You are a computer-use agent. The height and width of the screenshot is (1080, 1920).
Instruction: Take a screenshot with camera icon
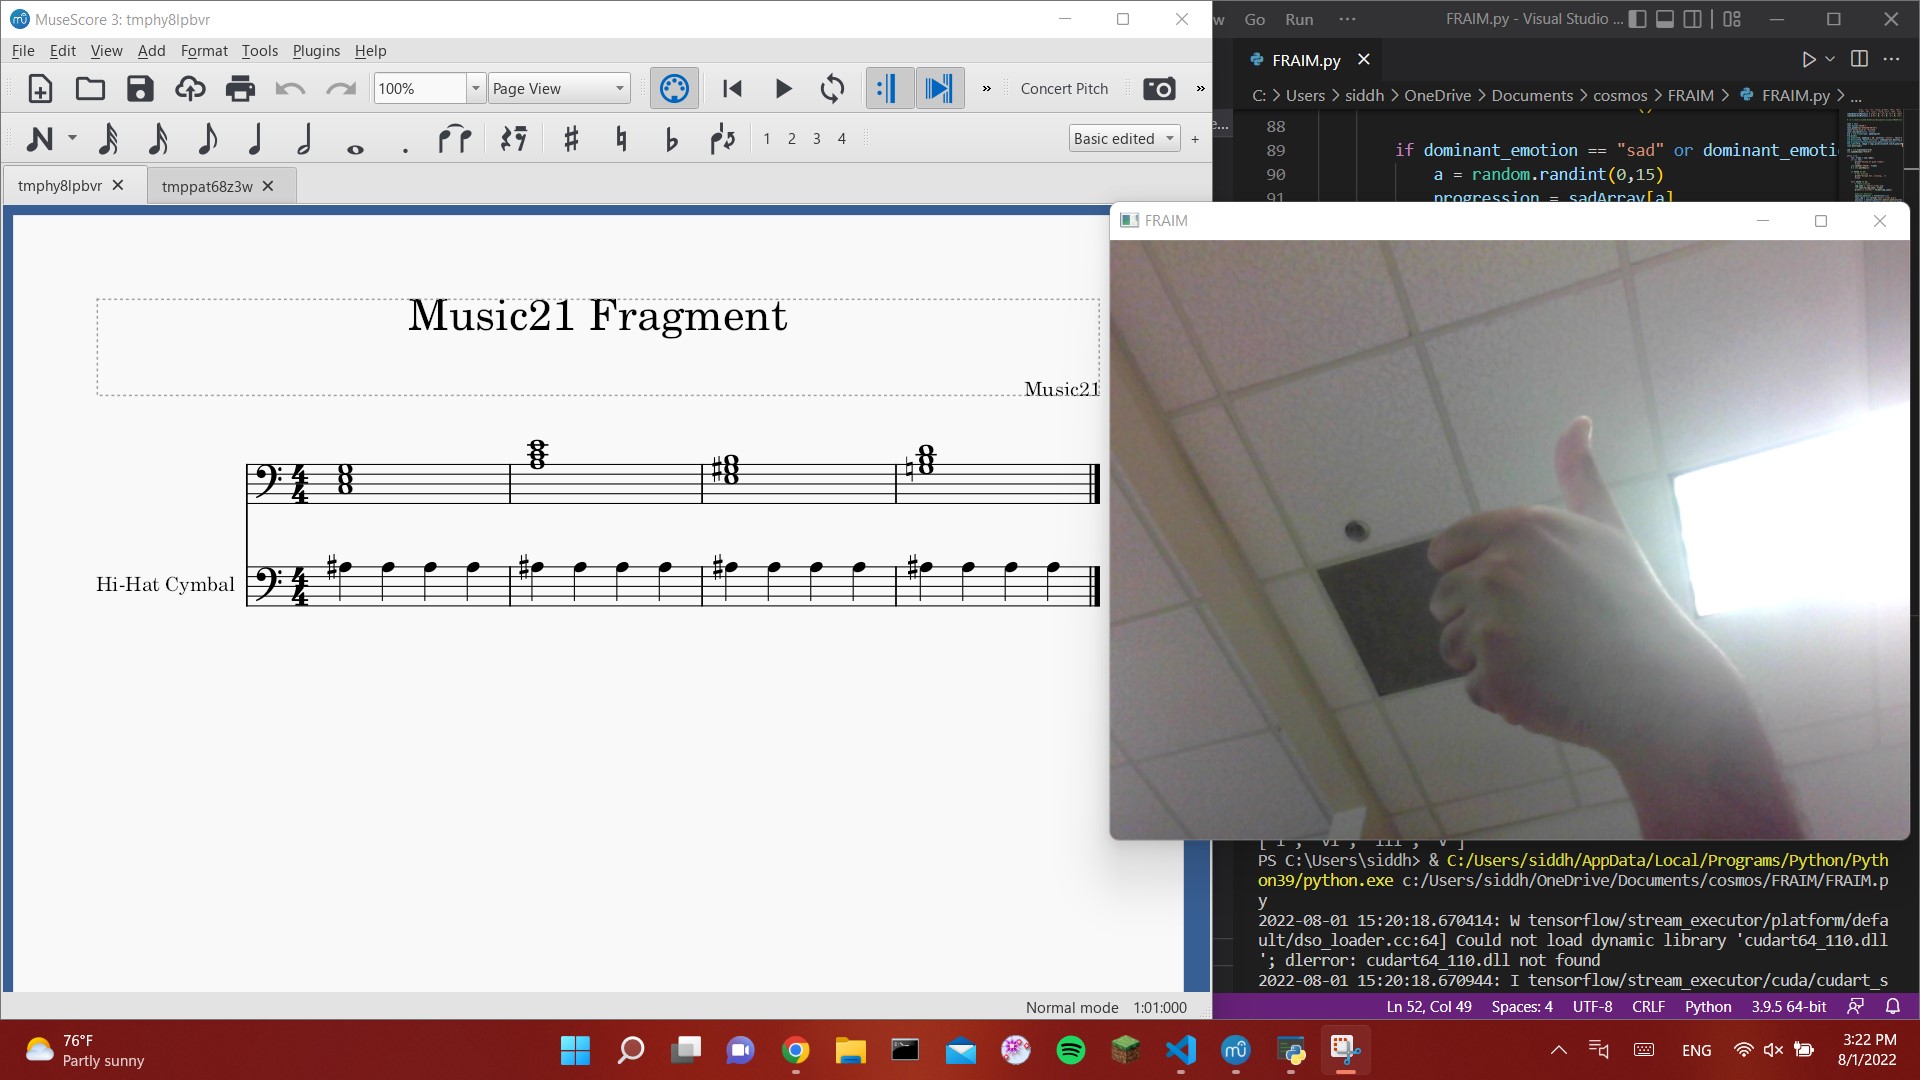click(x=1159, y=89)
